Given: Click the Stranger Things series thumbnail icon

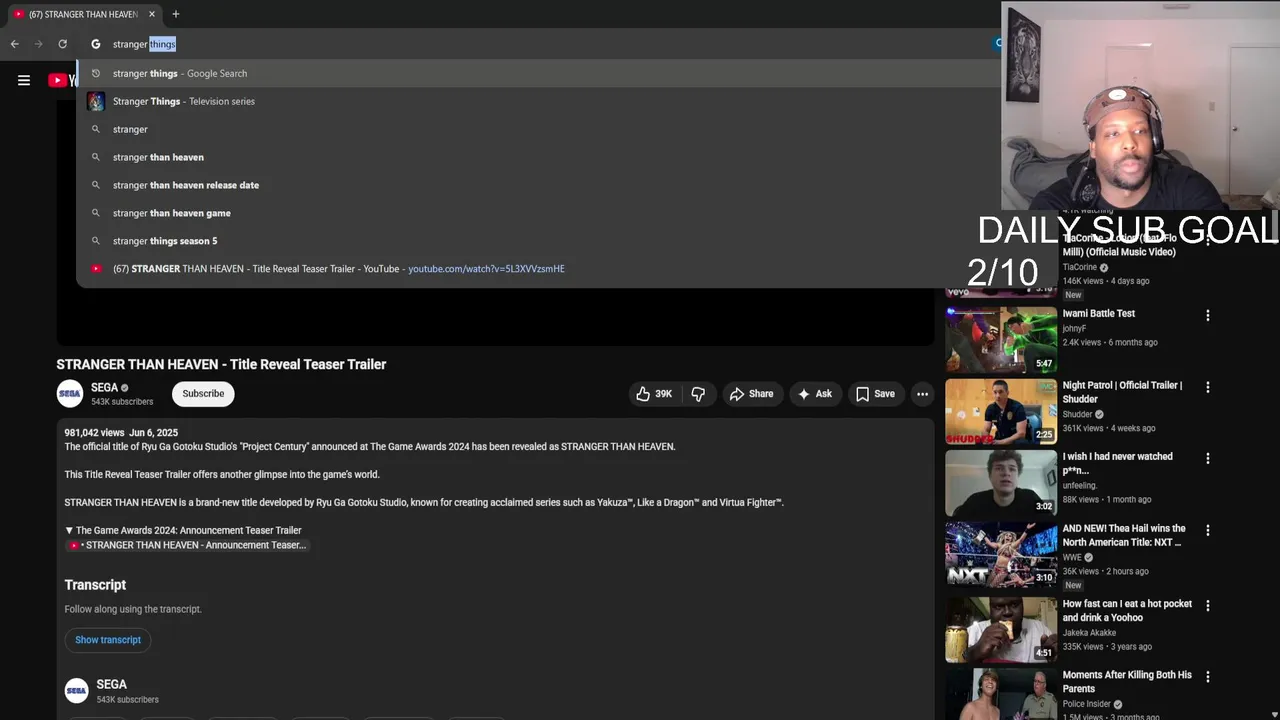Looking at the screenshot, I should pos(96,101).
